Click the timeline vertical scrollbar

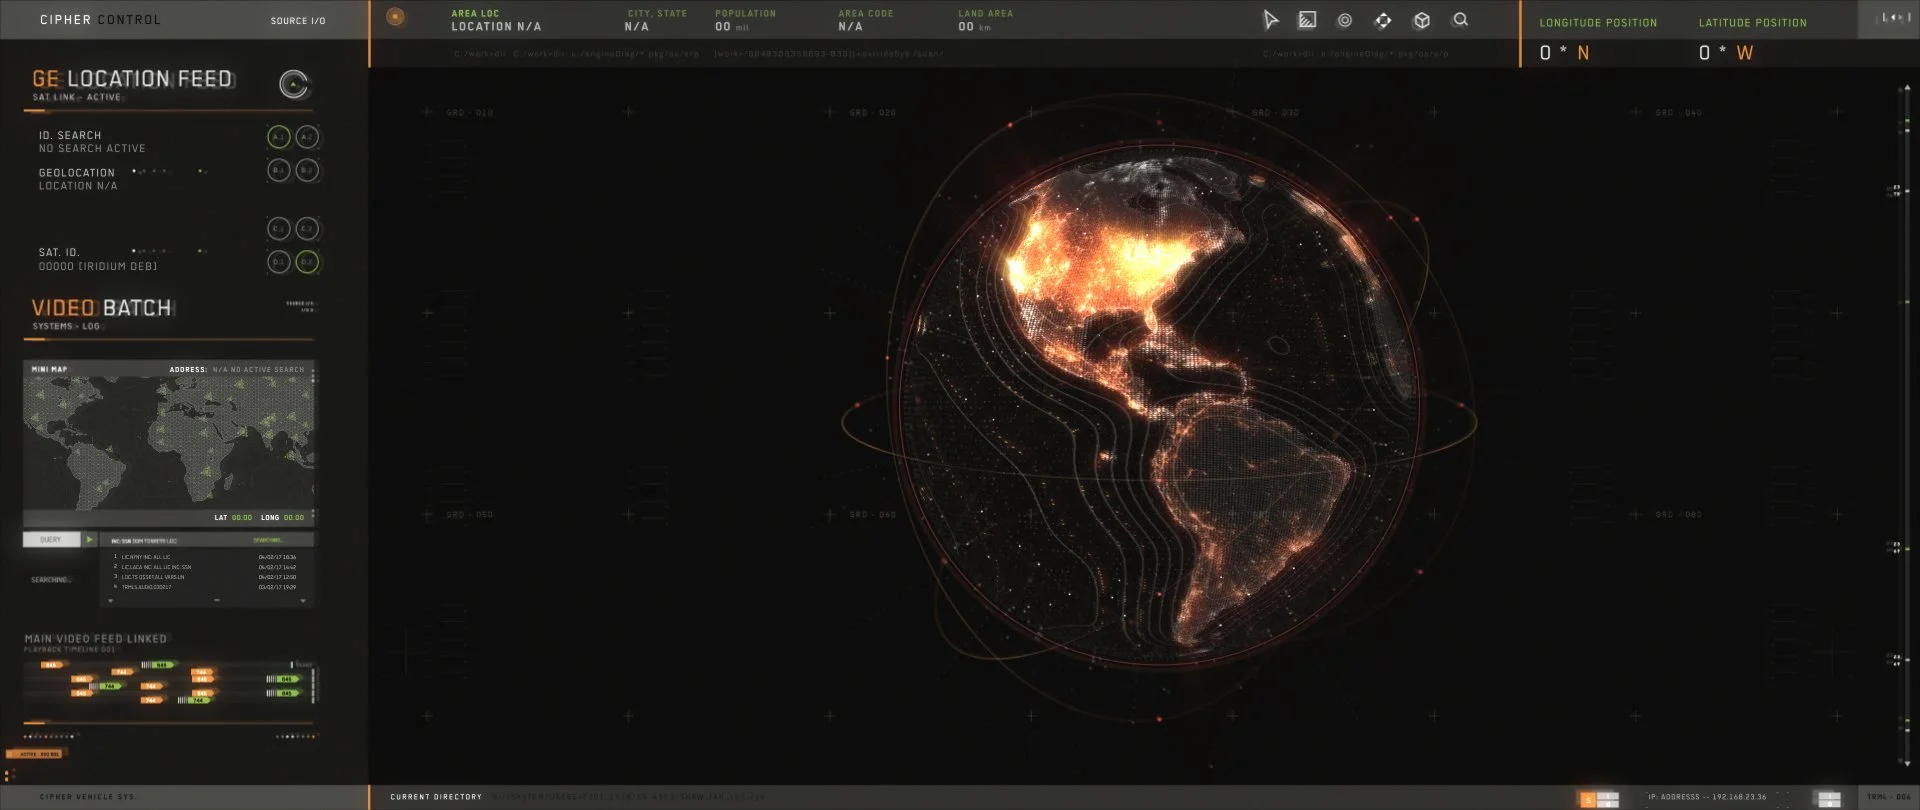[x=314, y=685]
